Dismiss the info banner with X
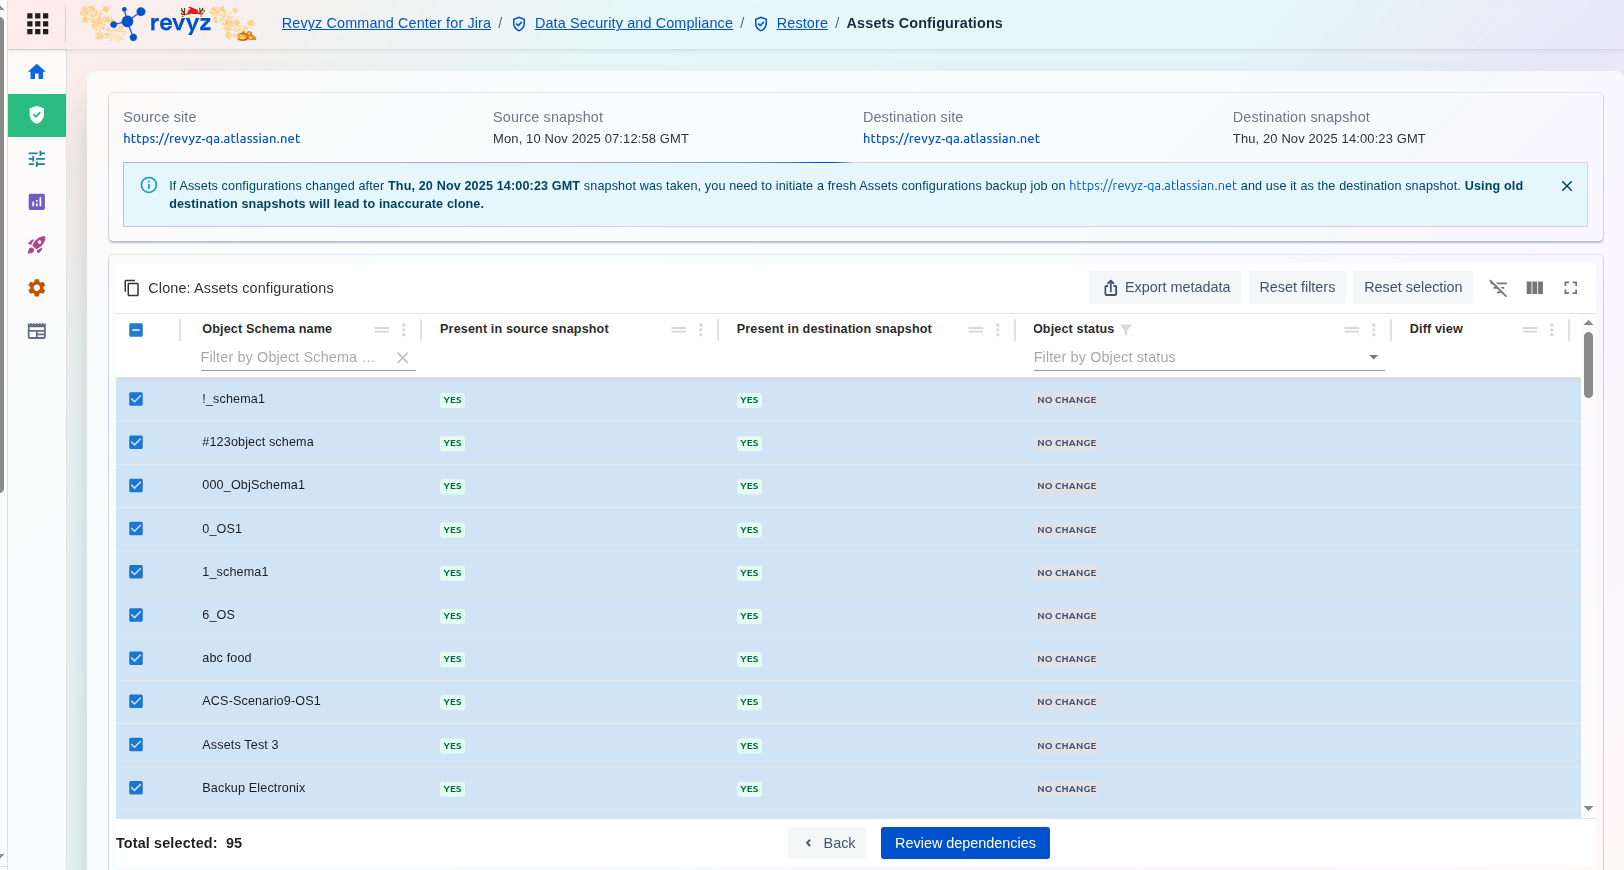Viewport: 1624px width, 870px height. tap(1567, 186)
